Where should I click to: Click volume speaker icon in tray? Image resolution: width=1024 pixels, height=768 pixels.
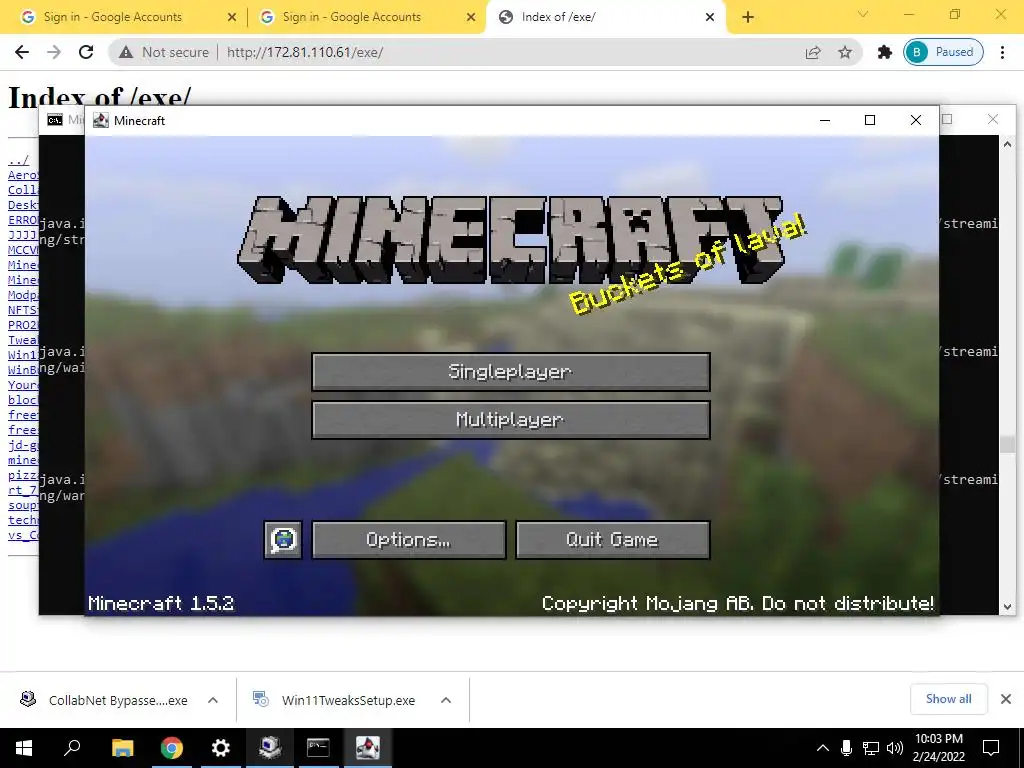tap(895, 748)
